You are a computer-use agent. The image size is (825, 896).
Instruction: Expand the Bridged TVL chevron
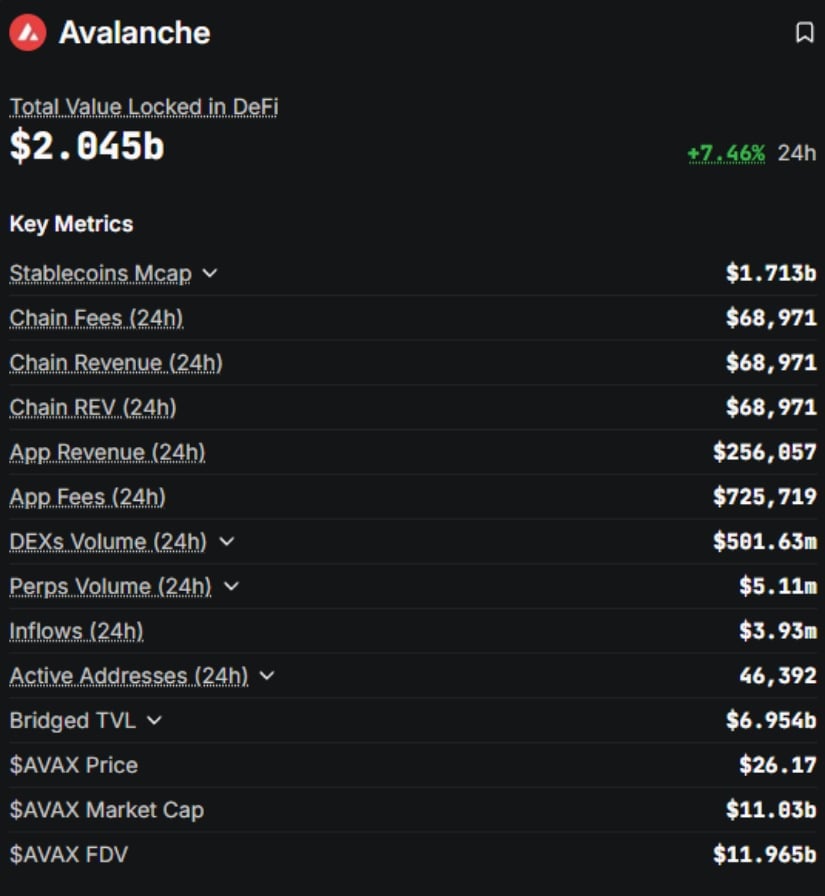point(154,720)
